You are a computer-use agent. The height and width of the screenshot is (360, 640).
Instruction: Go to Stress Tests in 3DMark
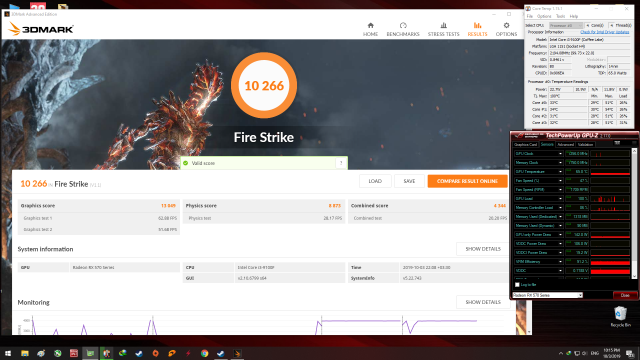(x=443, y=29)
